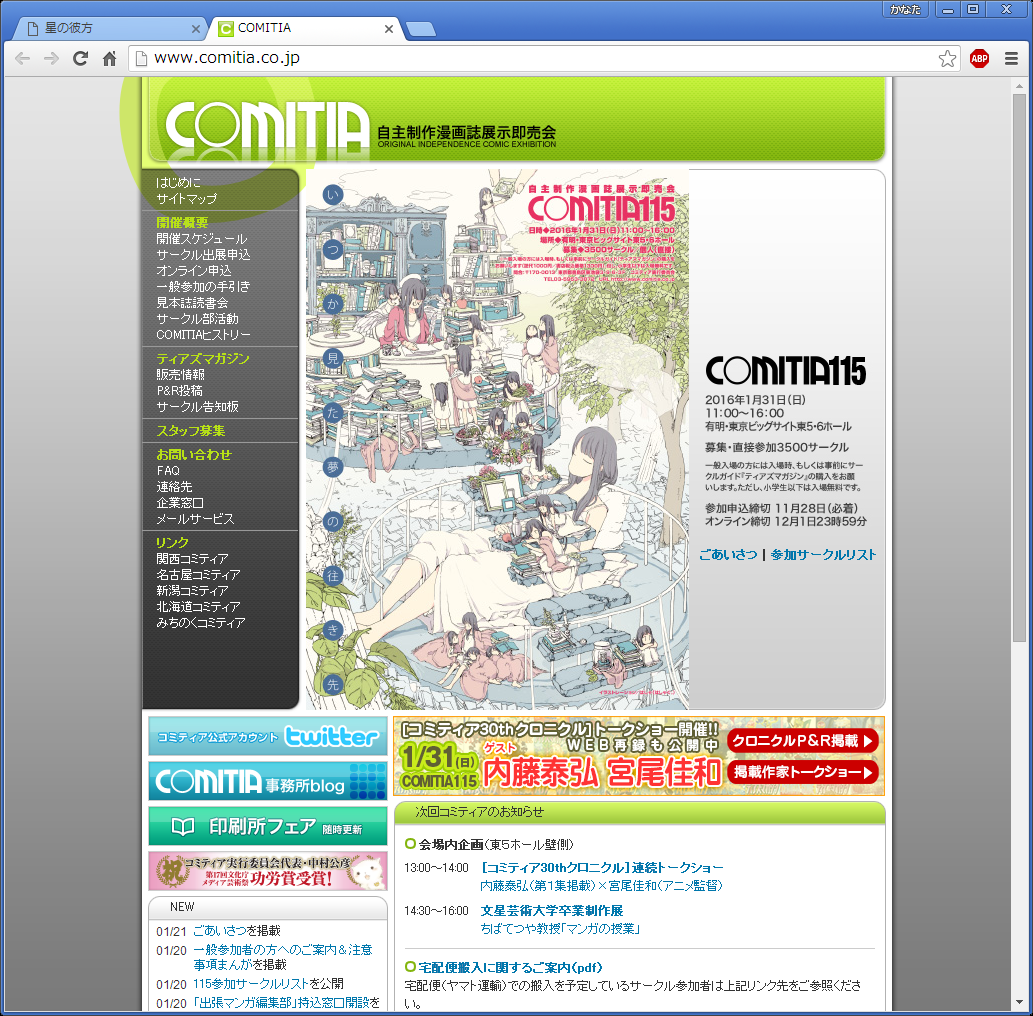1033x1016 pixels.
Task: Open 01/21 ごあいさつ news link
Action: [218, 931]
